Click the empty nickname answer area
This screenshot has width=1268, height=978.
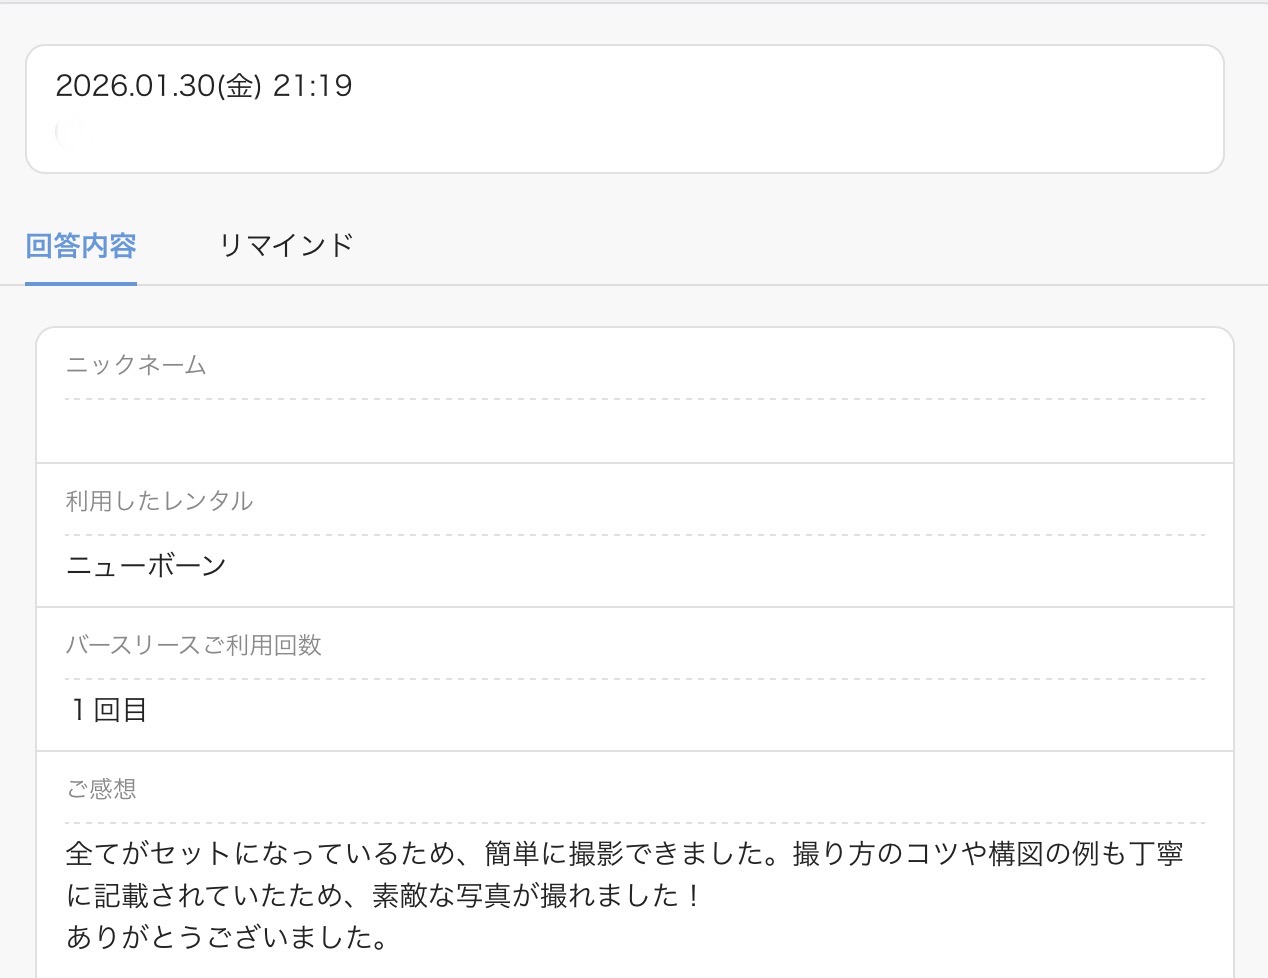click(x=634, y=431)
